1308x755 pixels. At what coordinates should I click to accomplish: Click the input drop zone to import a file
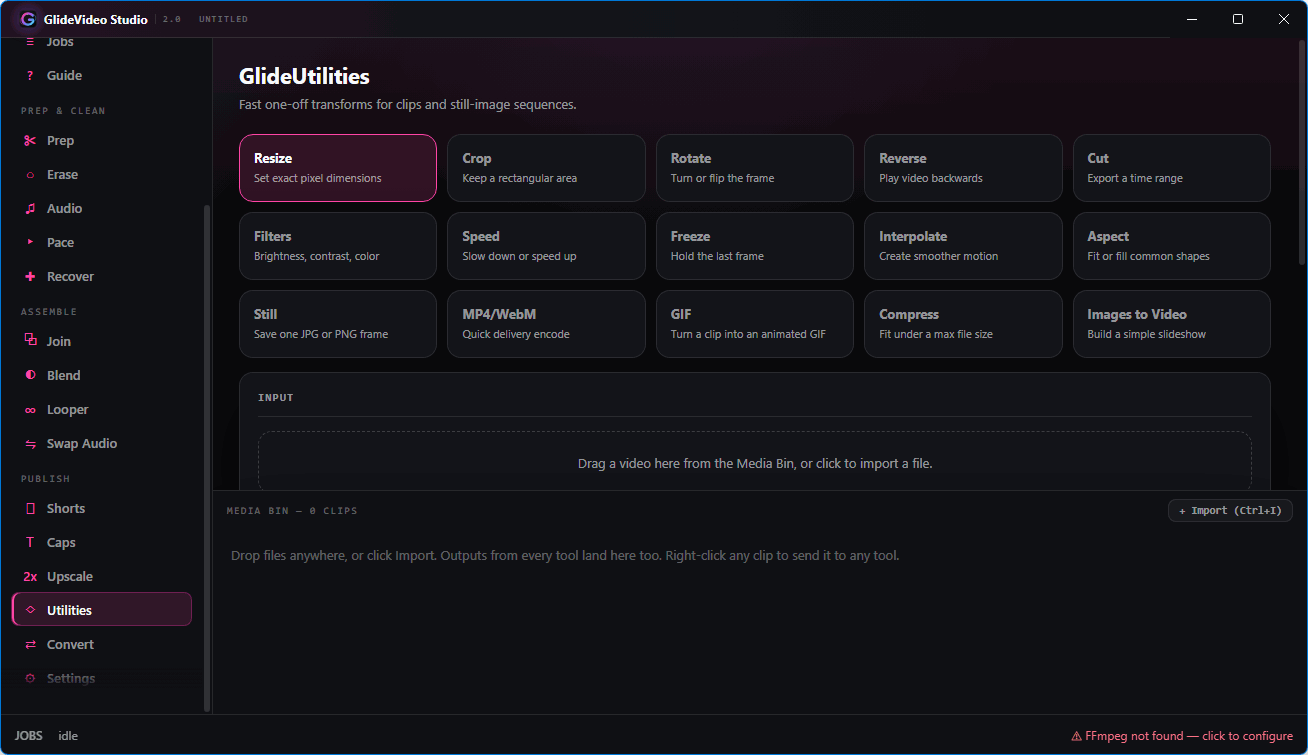tap(755, 461)
